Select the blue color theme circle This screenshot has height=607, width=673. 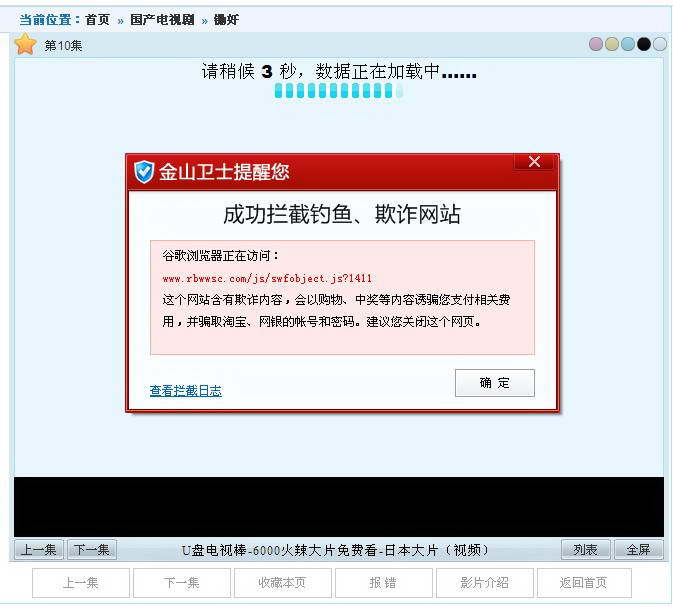tap(628, 44)
